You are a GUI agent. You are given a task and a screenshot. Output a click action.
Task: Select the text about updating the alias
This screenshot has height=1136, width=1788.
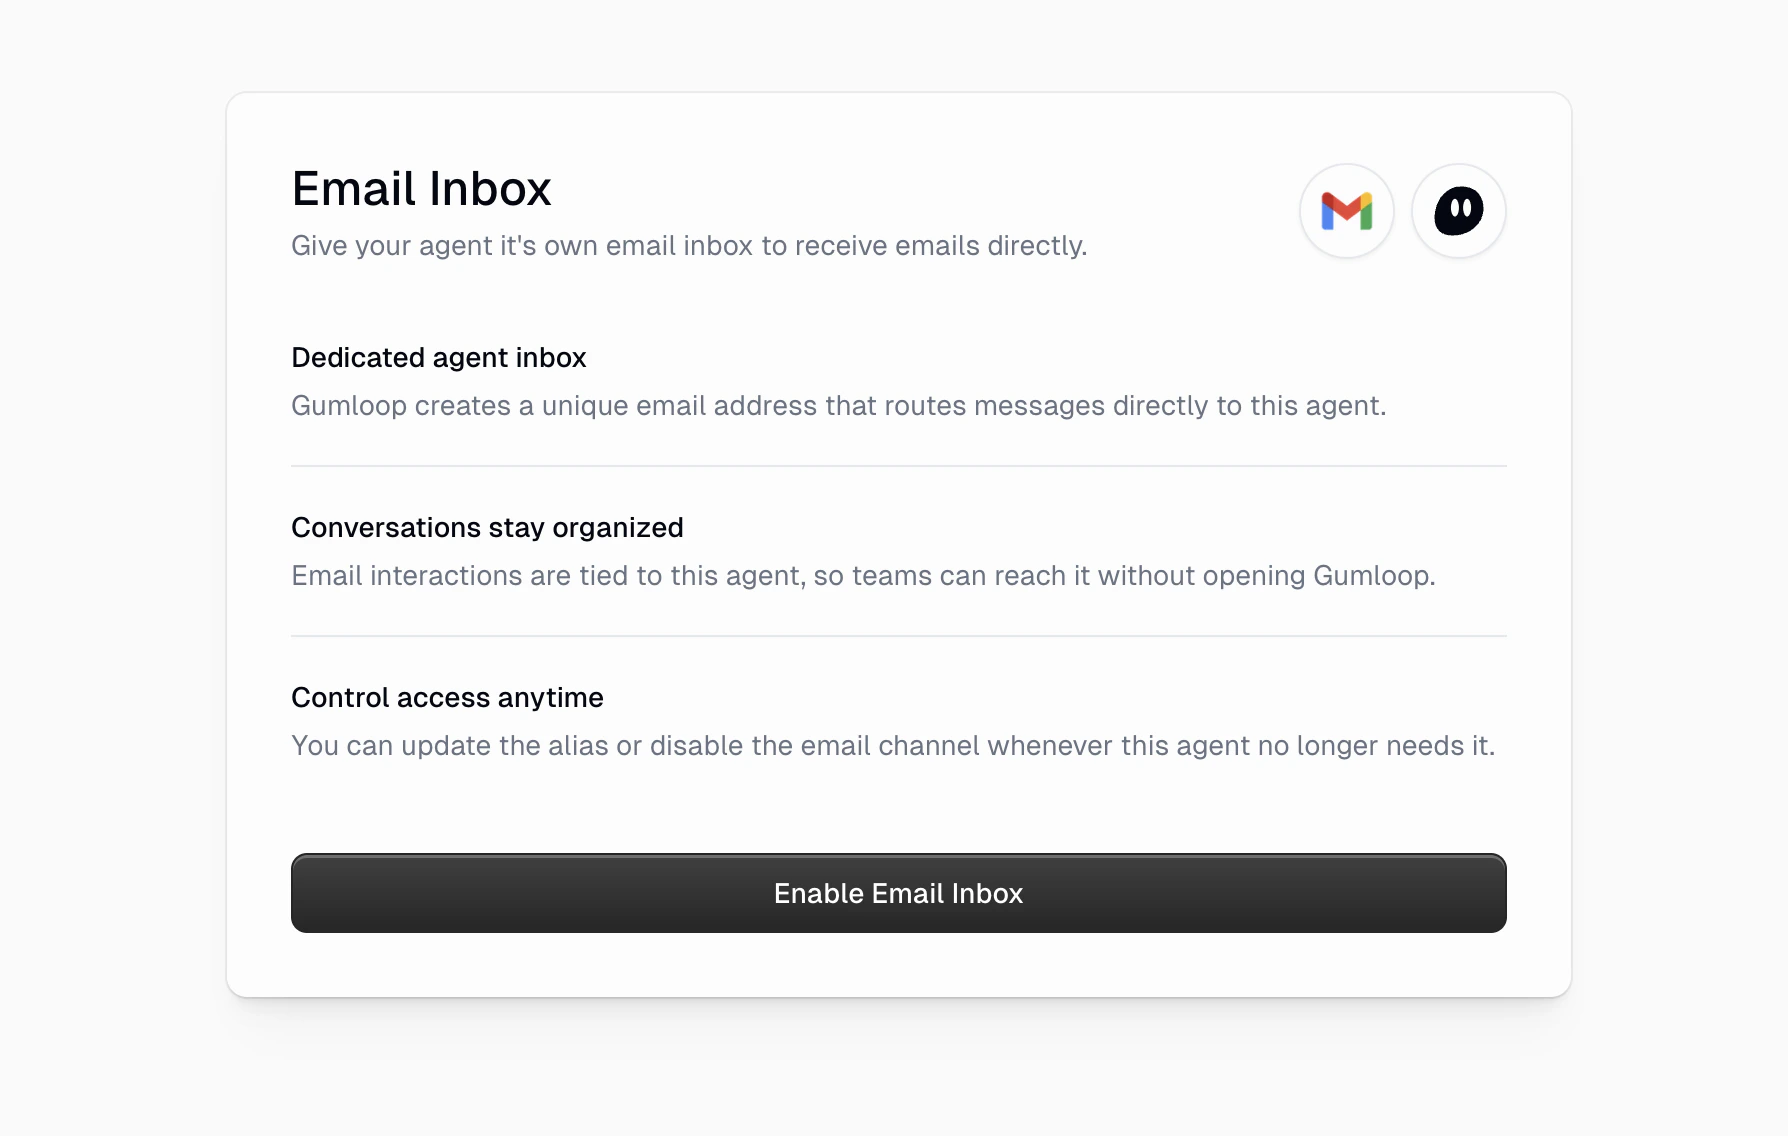tap(893, 745)
